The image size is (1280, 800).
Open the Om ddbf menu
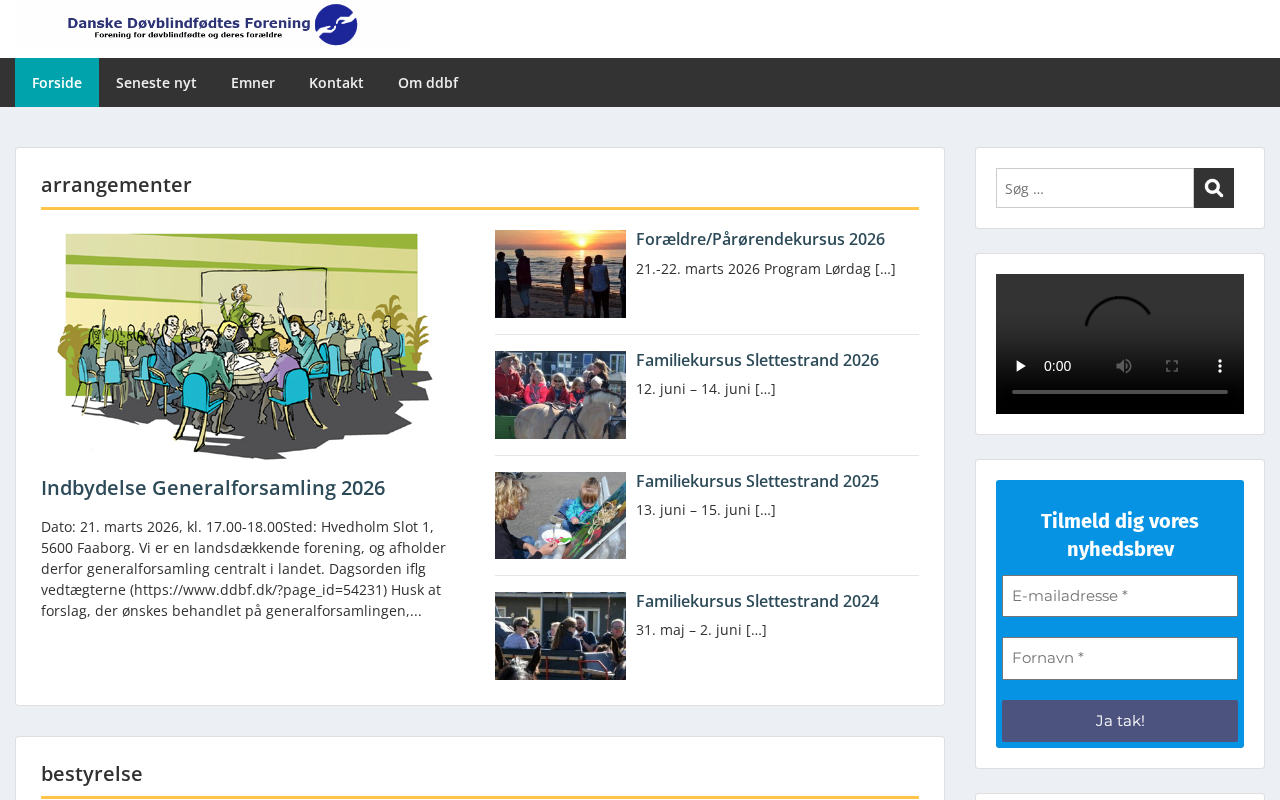coord(428,83)
